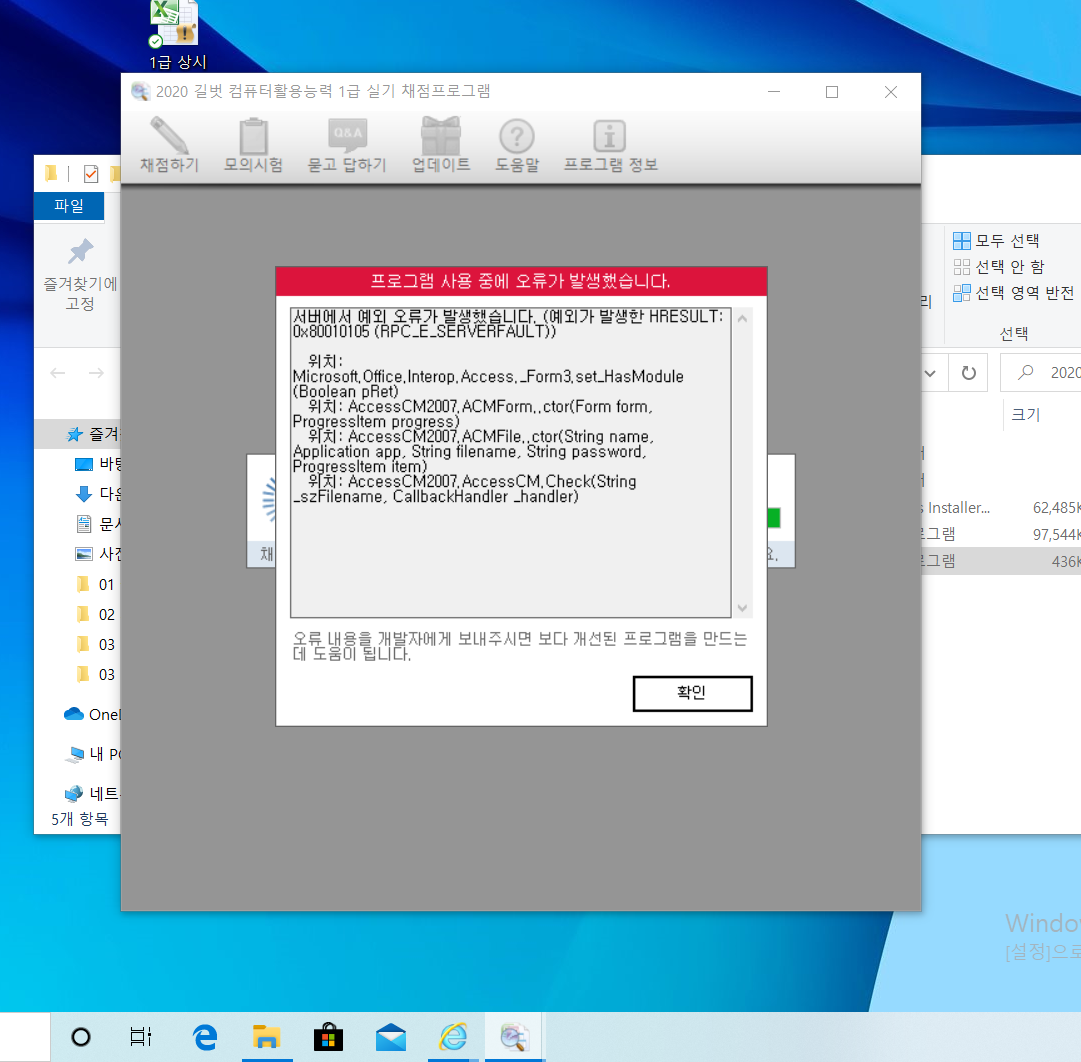Open the 모의시험 clipboard icon
The width and height of the screenshot is (1081, 1062).
coord(253,137)
